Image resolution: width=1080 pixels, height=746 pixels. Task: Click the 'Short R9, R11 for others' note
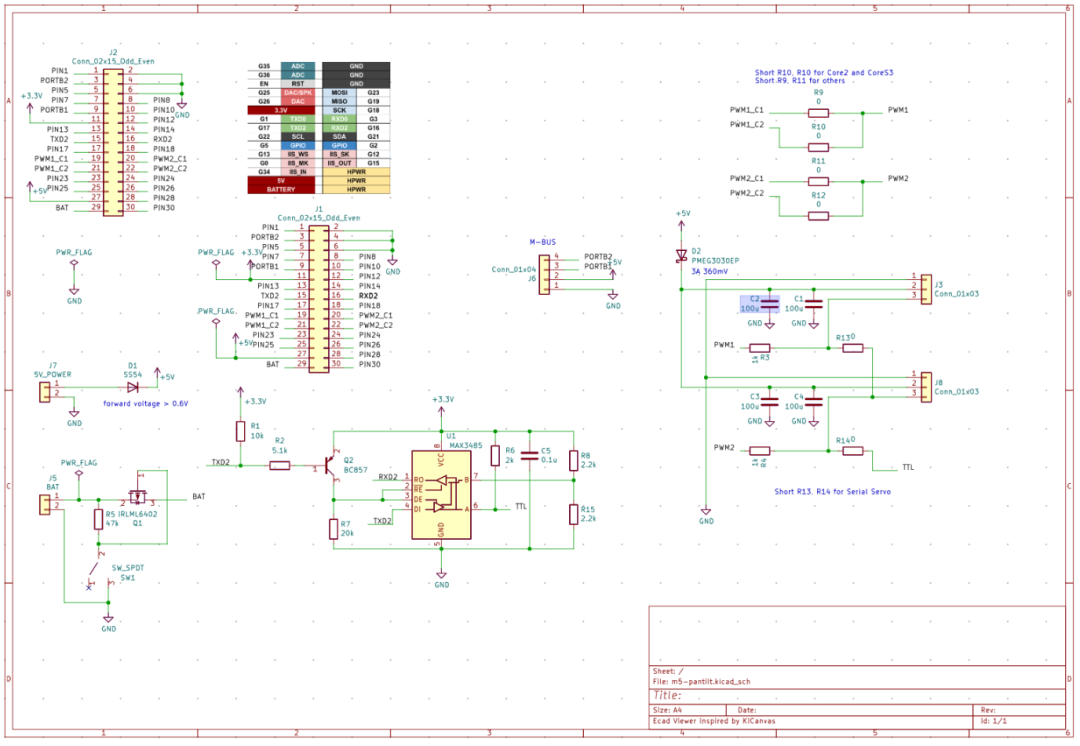tap(800, 81)
